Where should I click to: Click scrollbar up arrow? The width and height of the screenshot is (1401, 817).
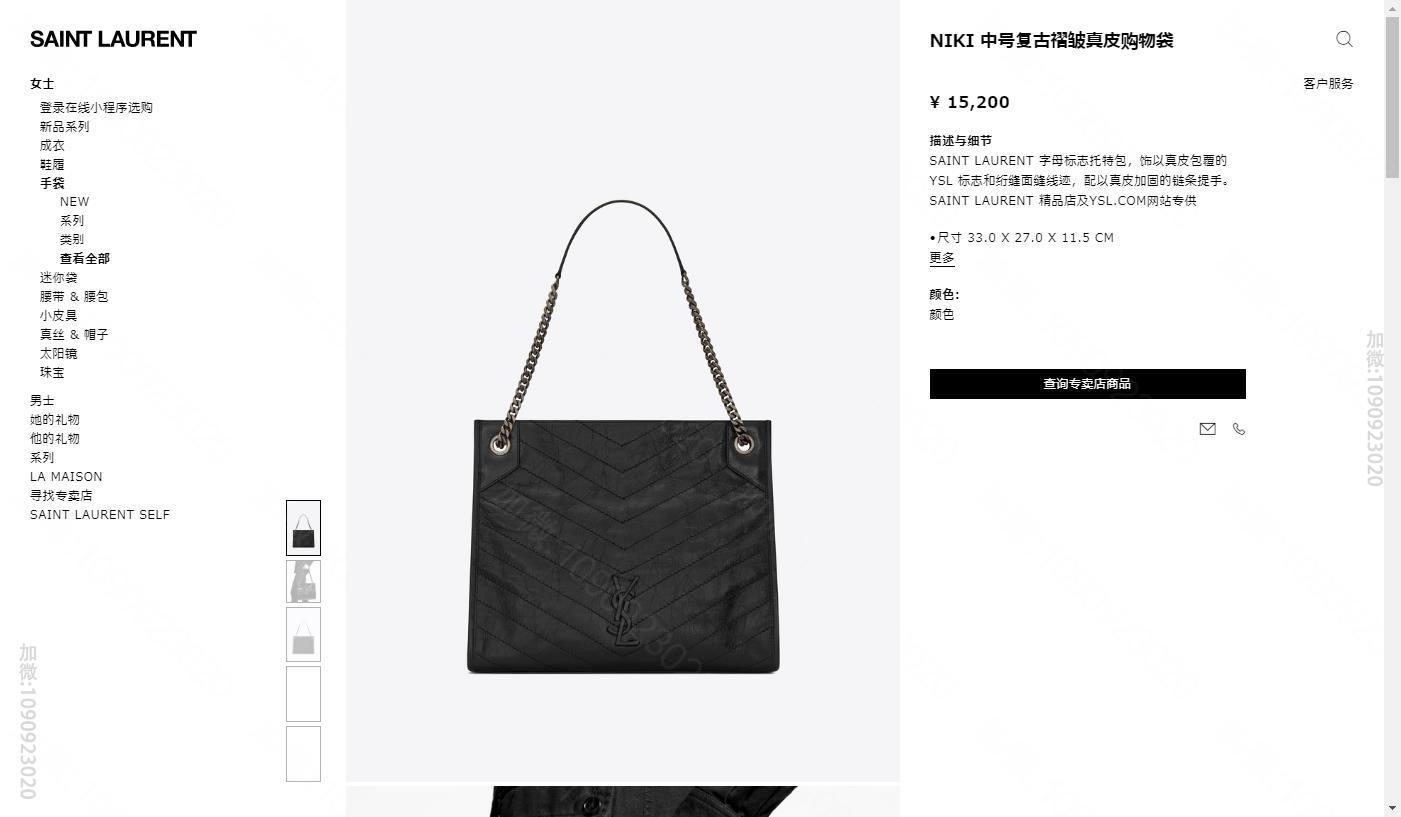tap(1392, 8)
